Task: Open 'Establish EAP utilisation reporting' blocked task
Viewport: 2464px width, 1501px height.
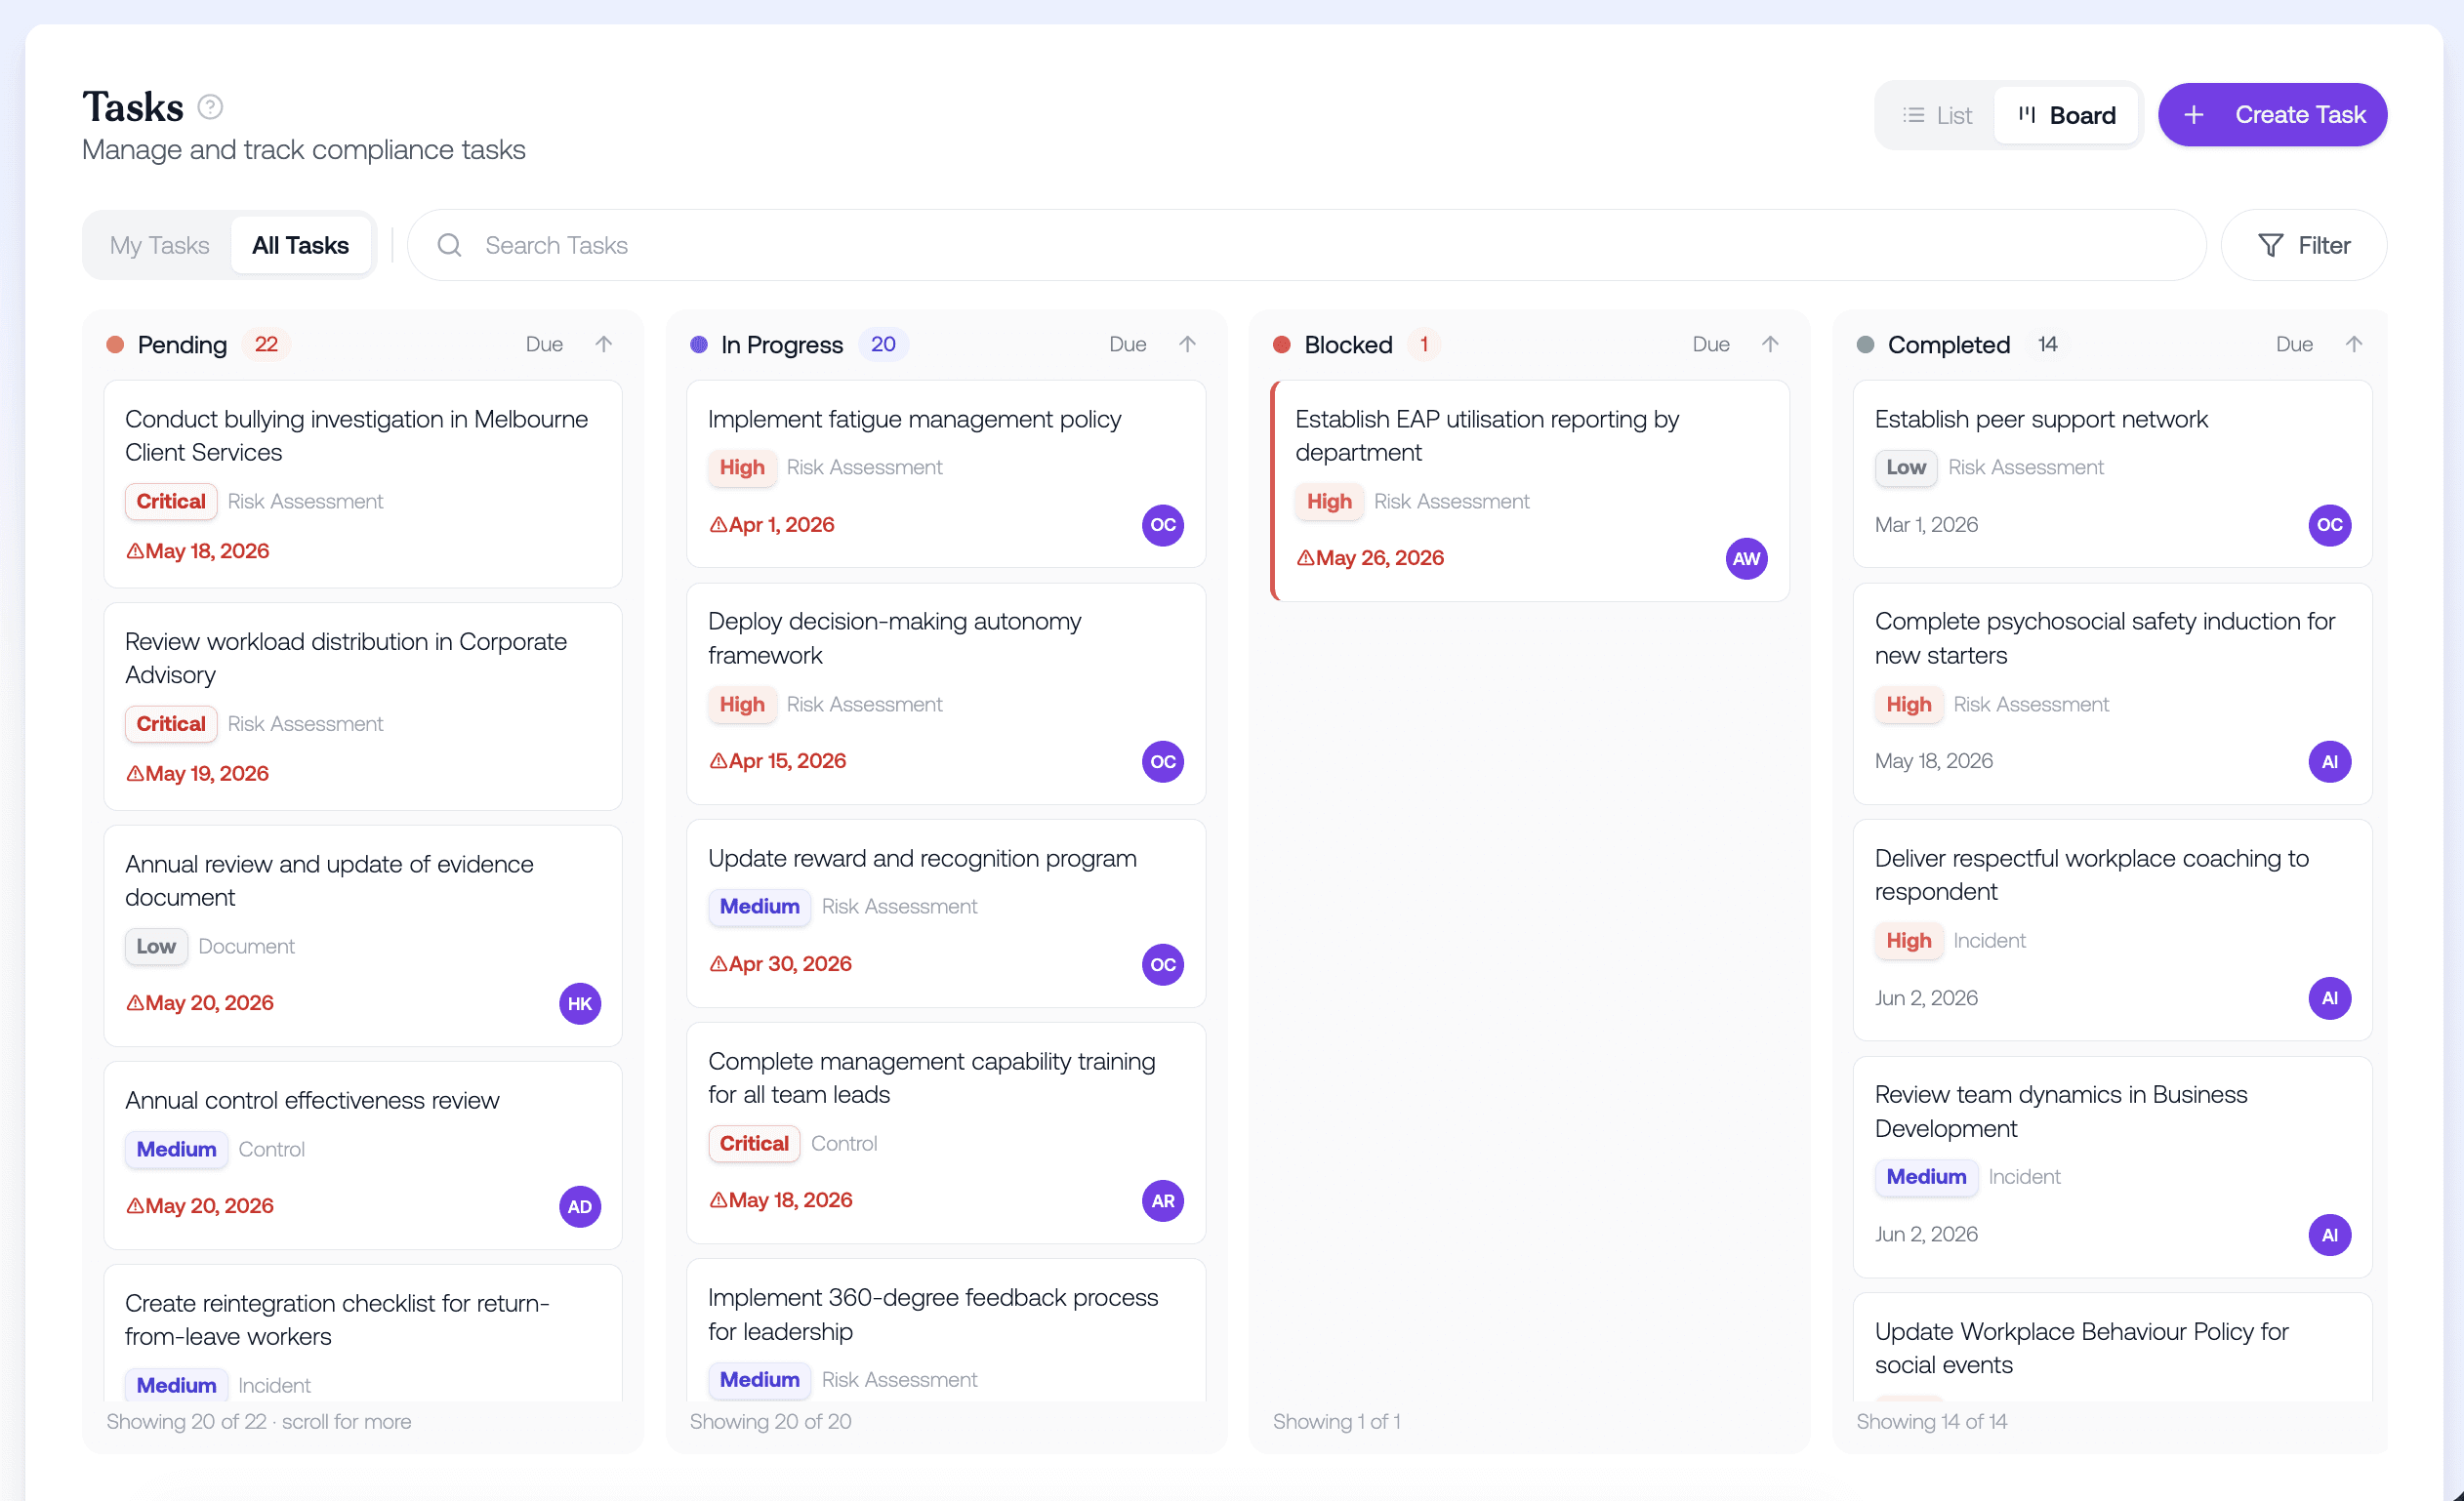Action: (x=1530, y=491)
